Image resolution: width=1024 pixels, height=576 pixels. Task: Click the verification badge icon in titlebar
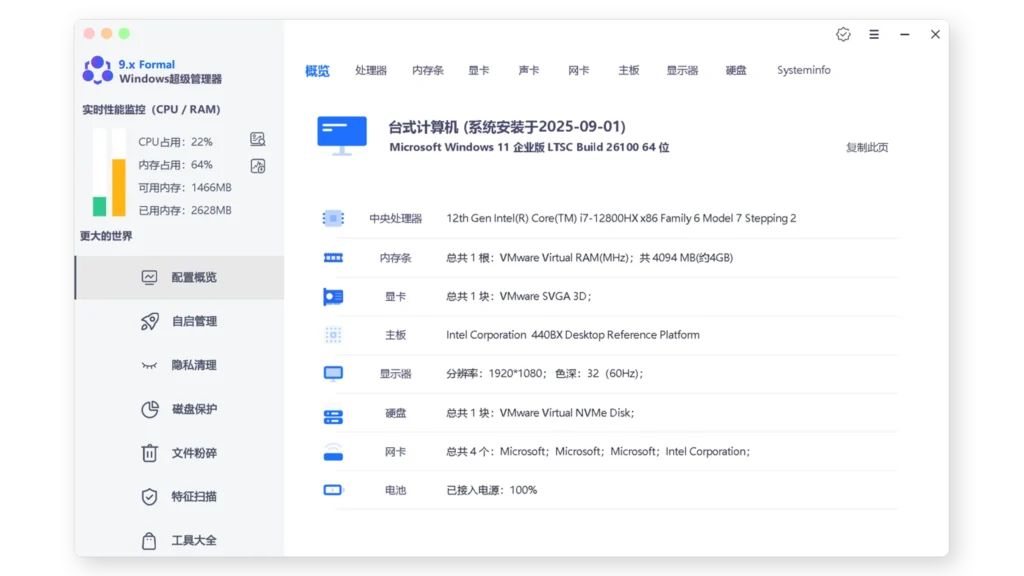[843, 33]
